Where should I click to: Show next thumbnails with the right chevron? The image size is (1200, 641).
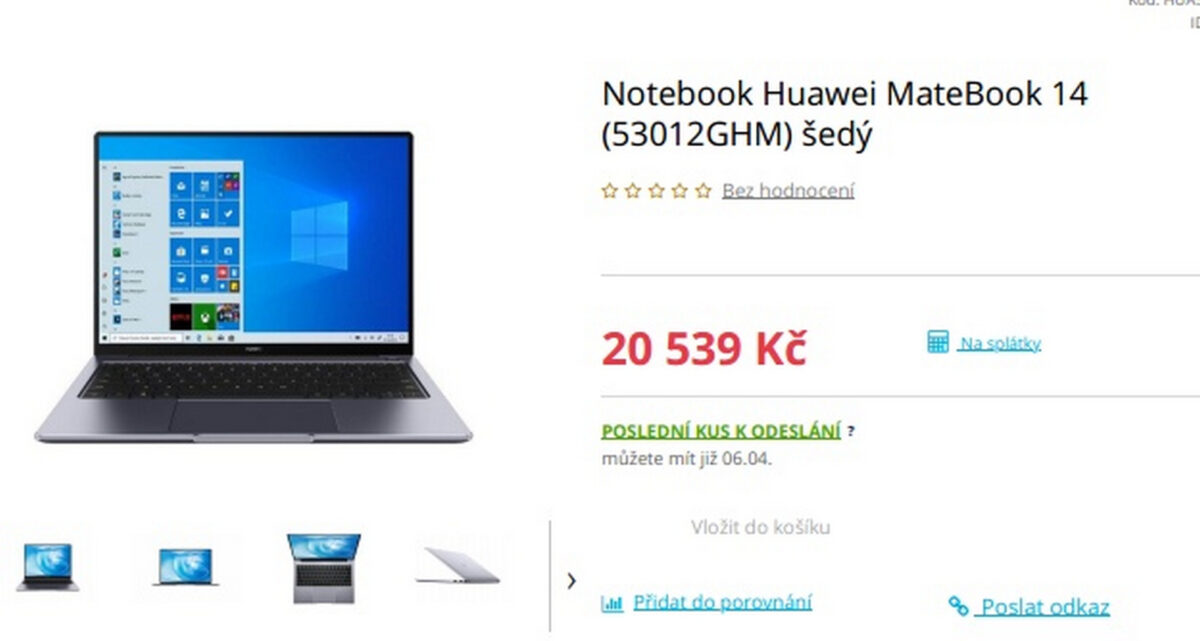tap(571, 580)
